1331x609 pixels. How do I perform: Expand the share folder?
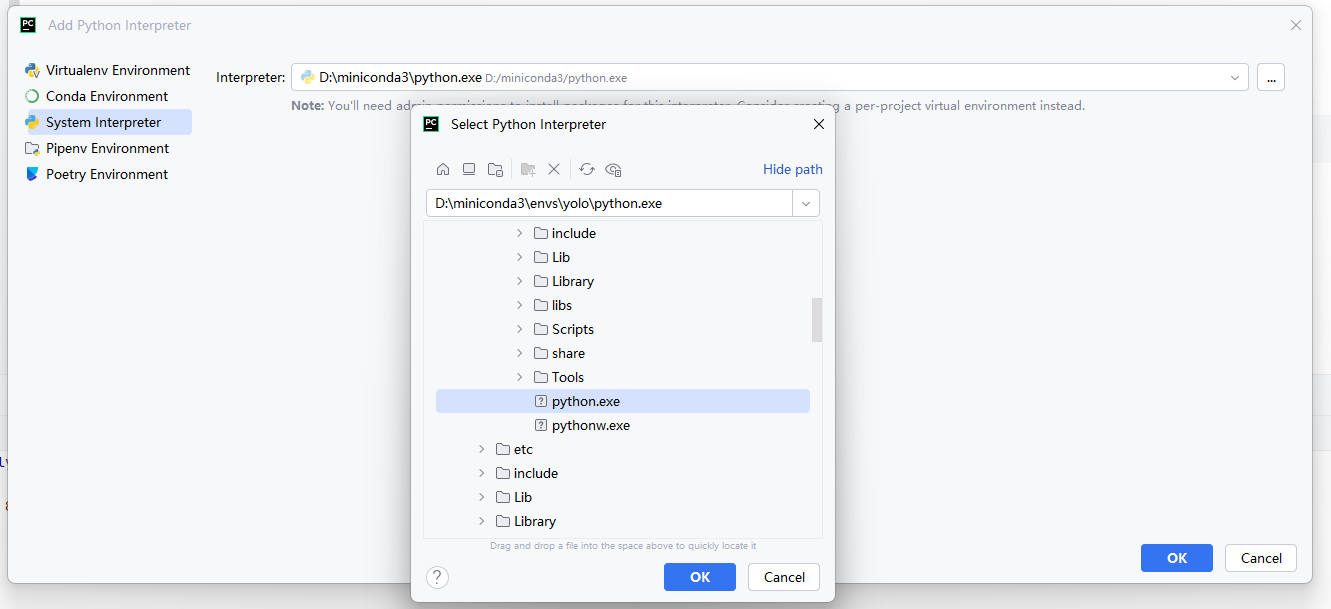(519, 353)
